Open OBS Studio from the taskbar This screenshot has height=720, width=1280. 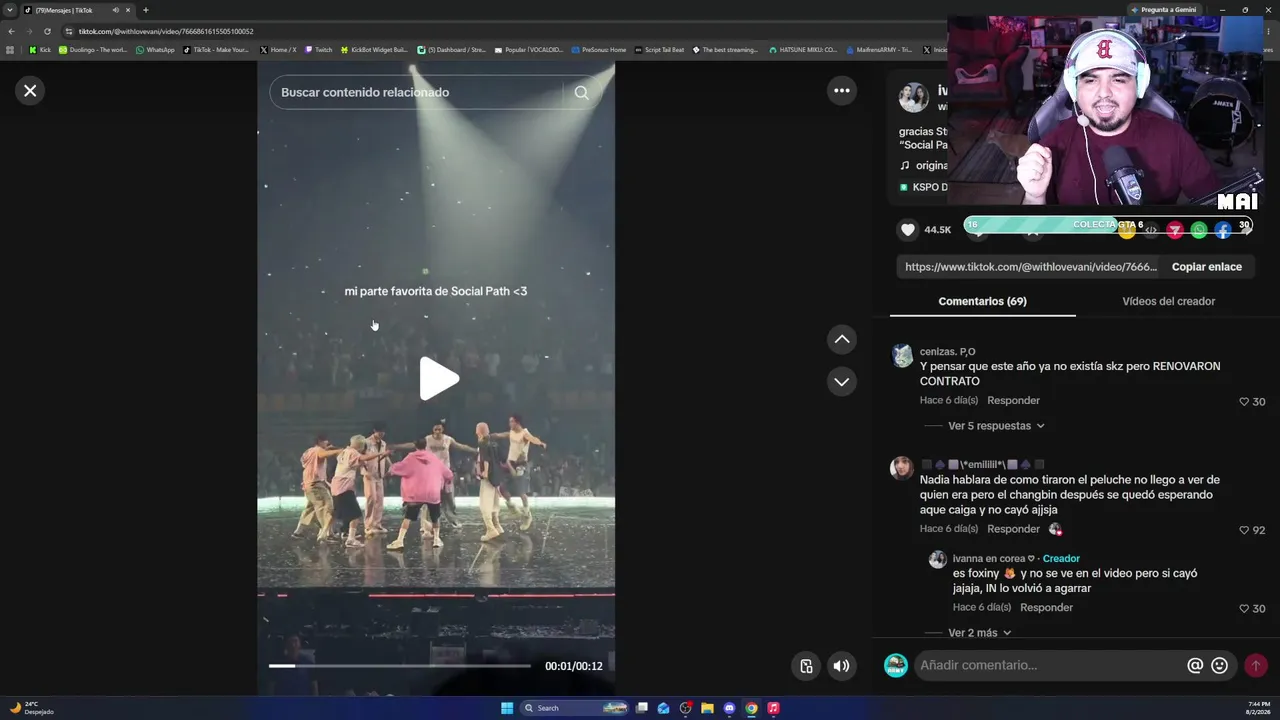[685, 708]
